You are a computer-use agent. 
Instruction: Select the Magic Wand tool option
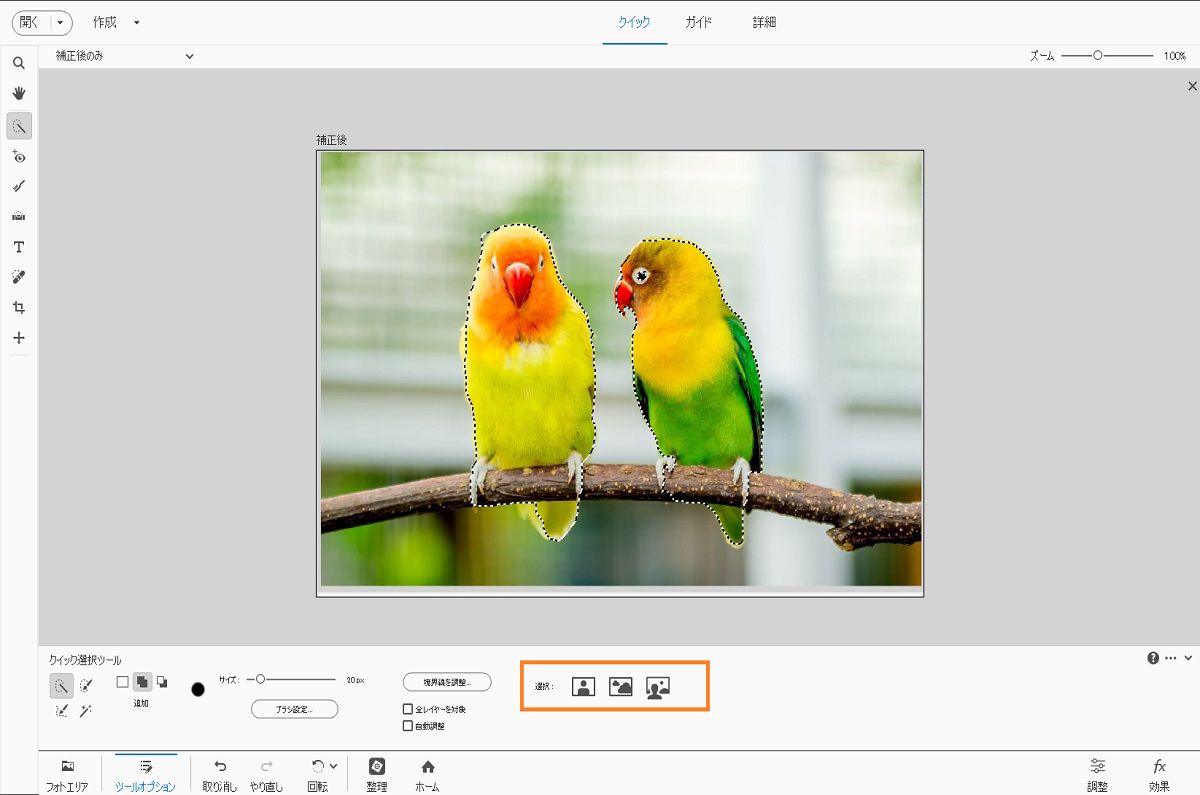coord(86,710)
